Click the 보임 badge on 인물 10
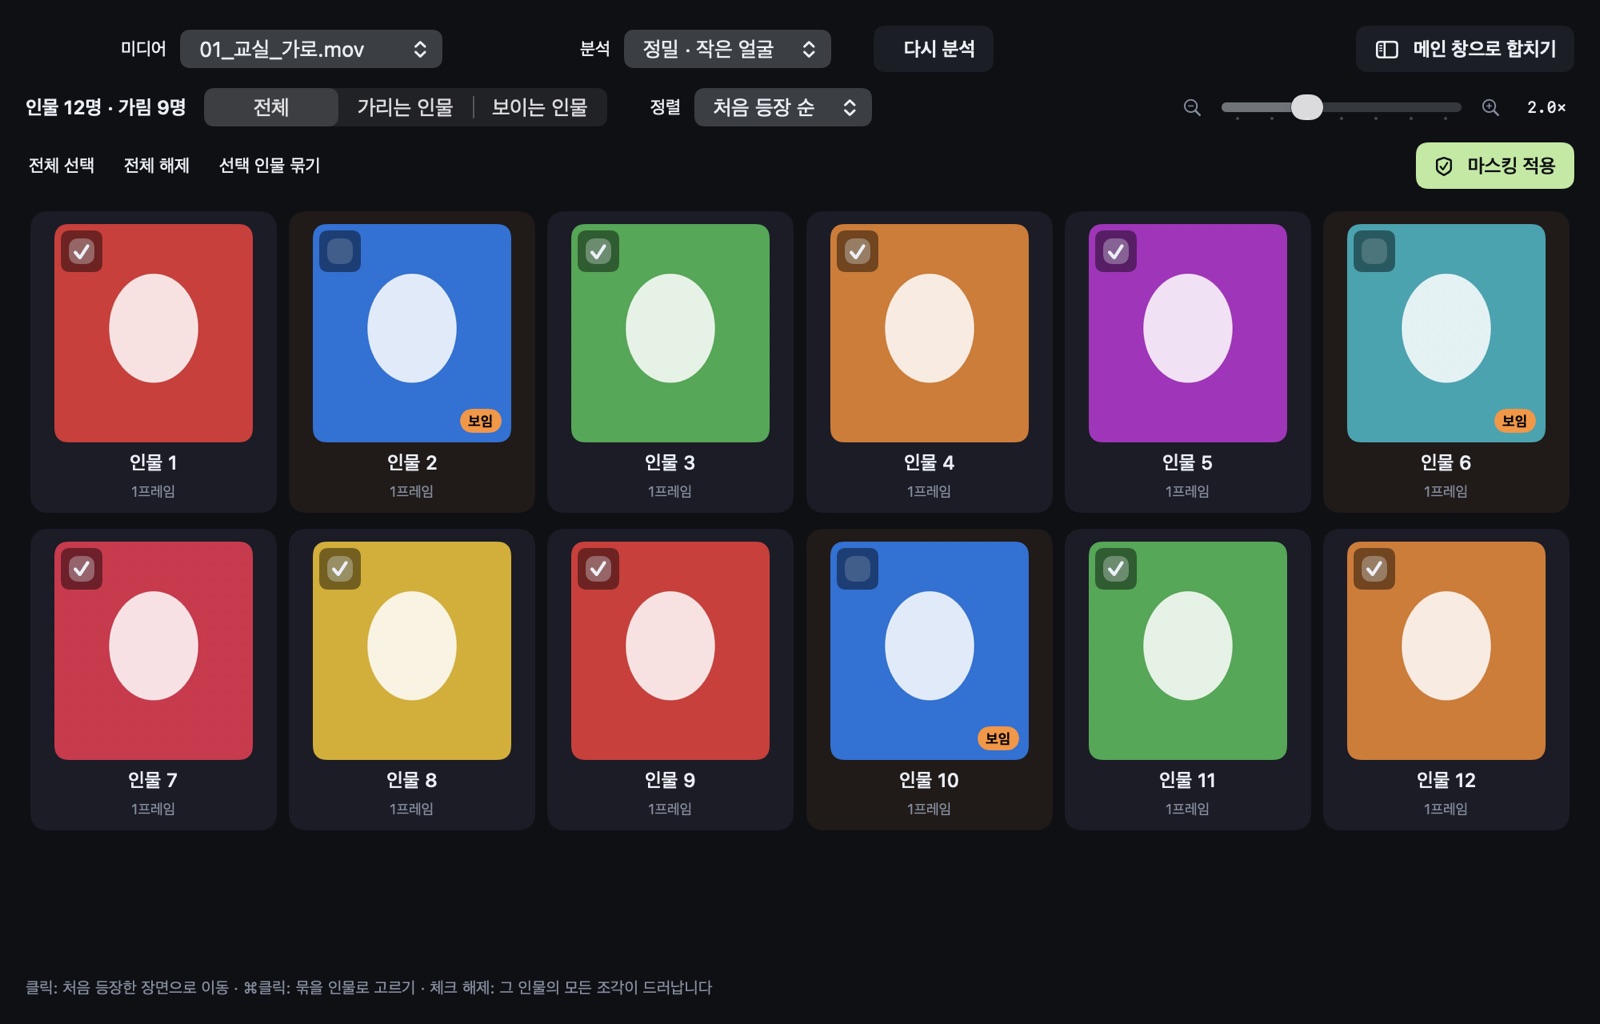Screen dimensions: 1600x1024 click(x=997, y=738)
